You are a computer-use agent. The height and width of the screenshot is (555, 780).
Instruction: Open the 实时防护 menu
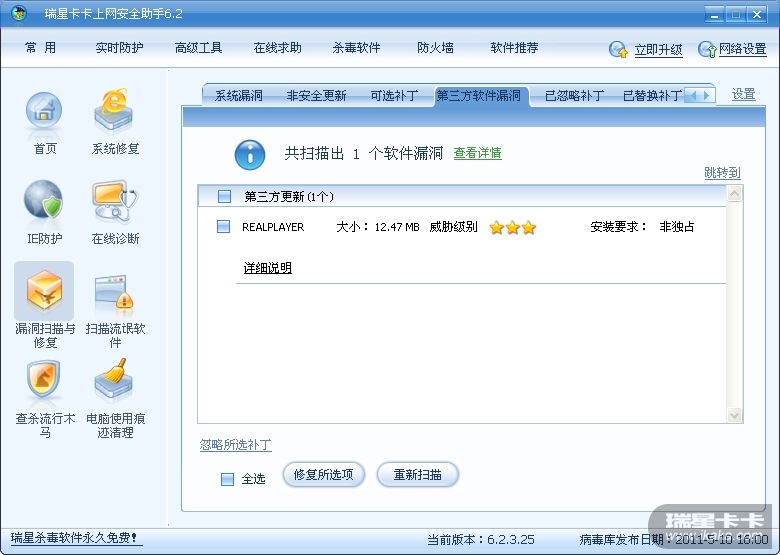pos(119,48)
